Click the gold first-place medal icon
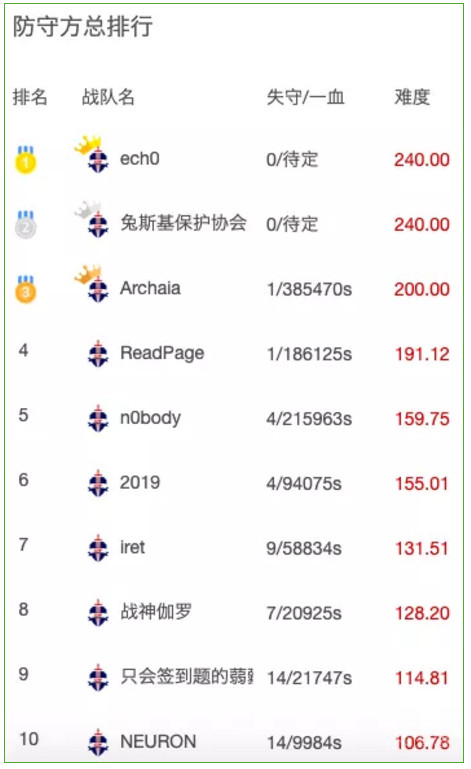Image resolution: width=471 pixels, height=769 pixels. point(26,159)
